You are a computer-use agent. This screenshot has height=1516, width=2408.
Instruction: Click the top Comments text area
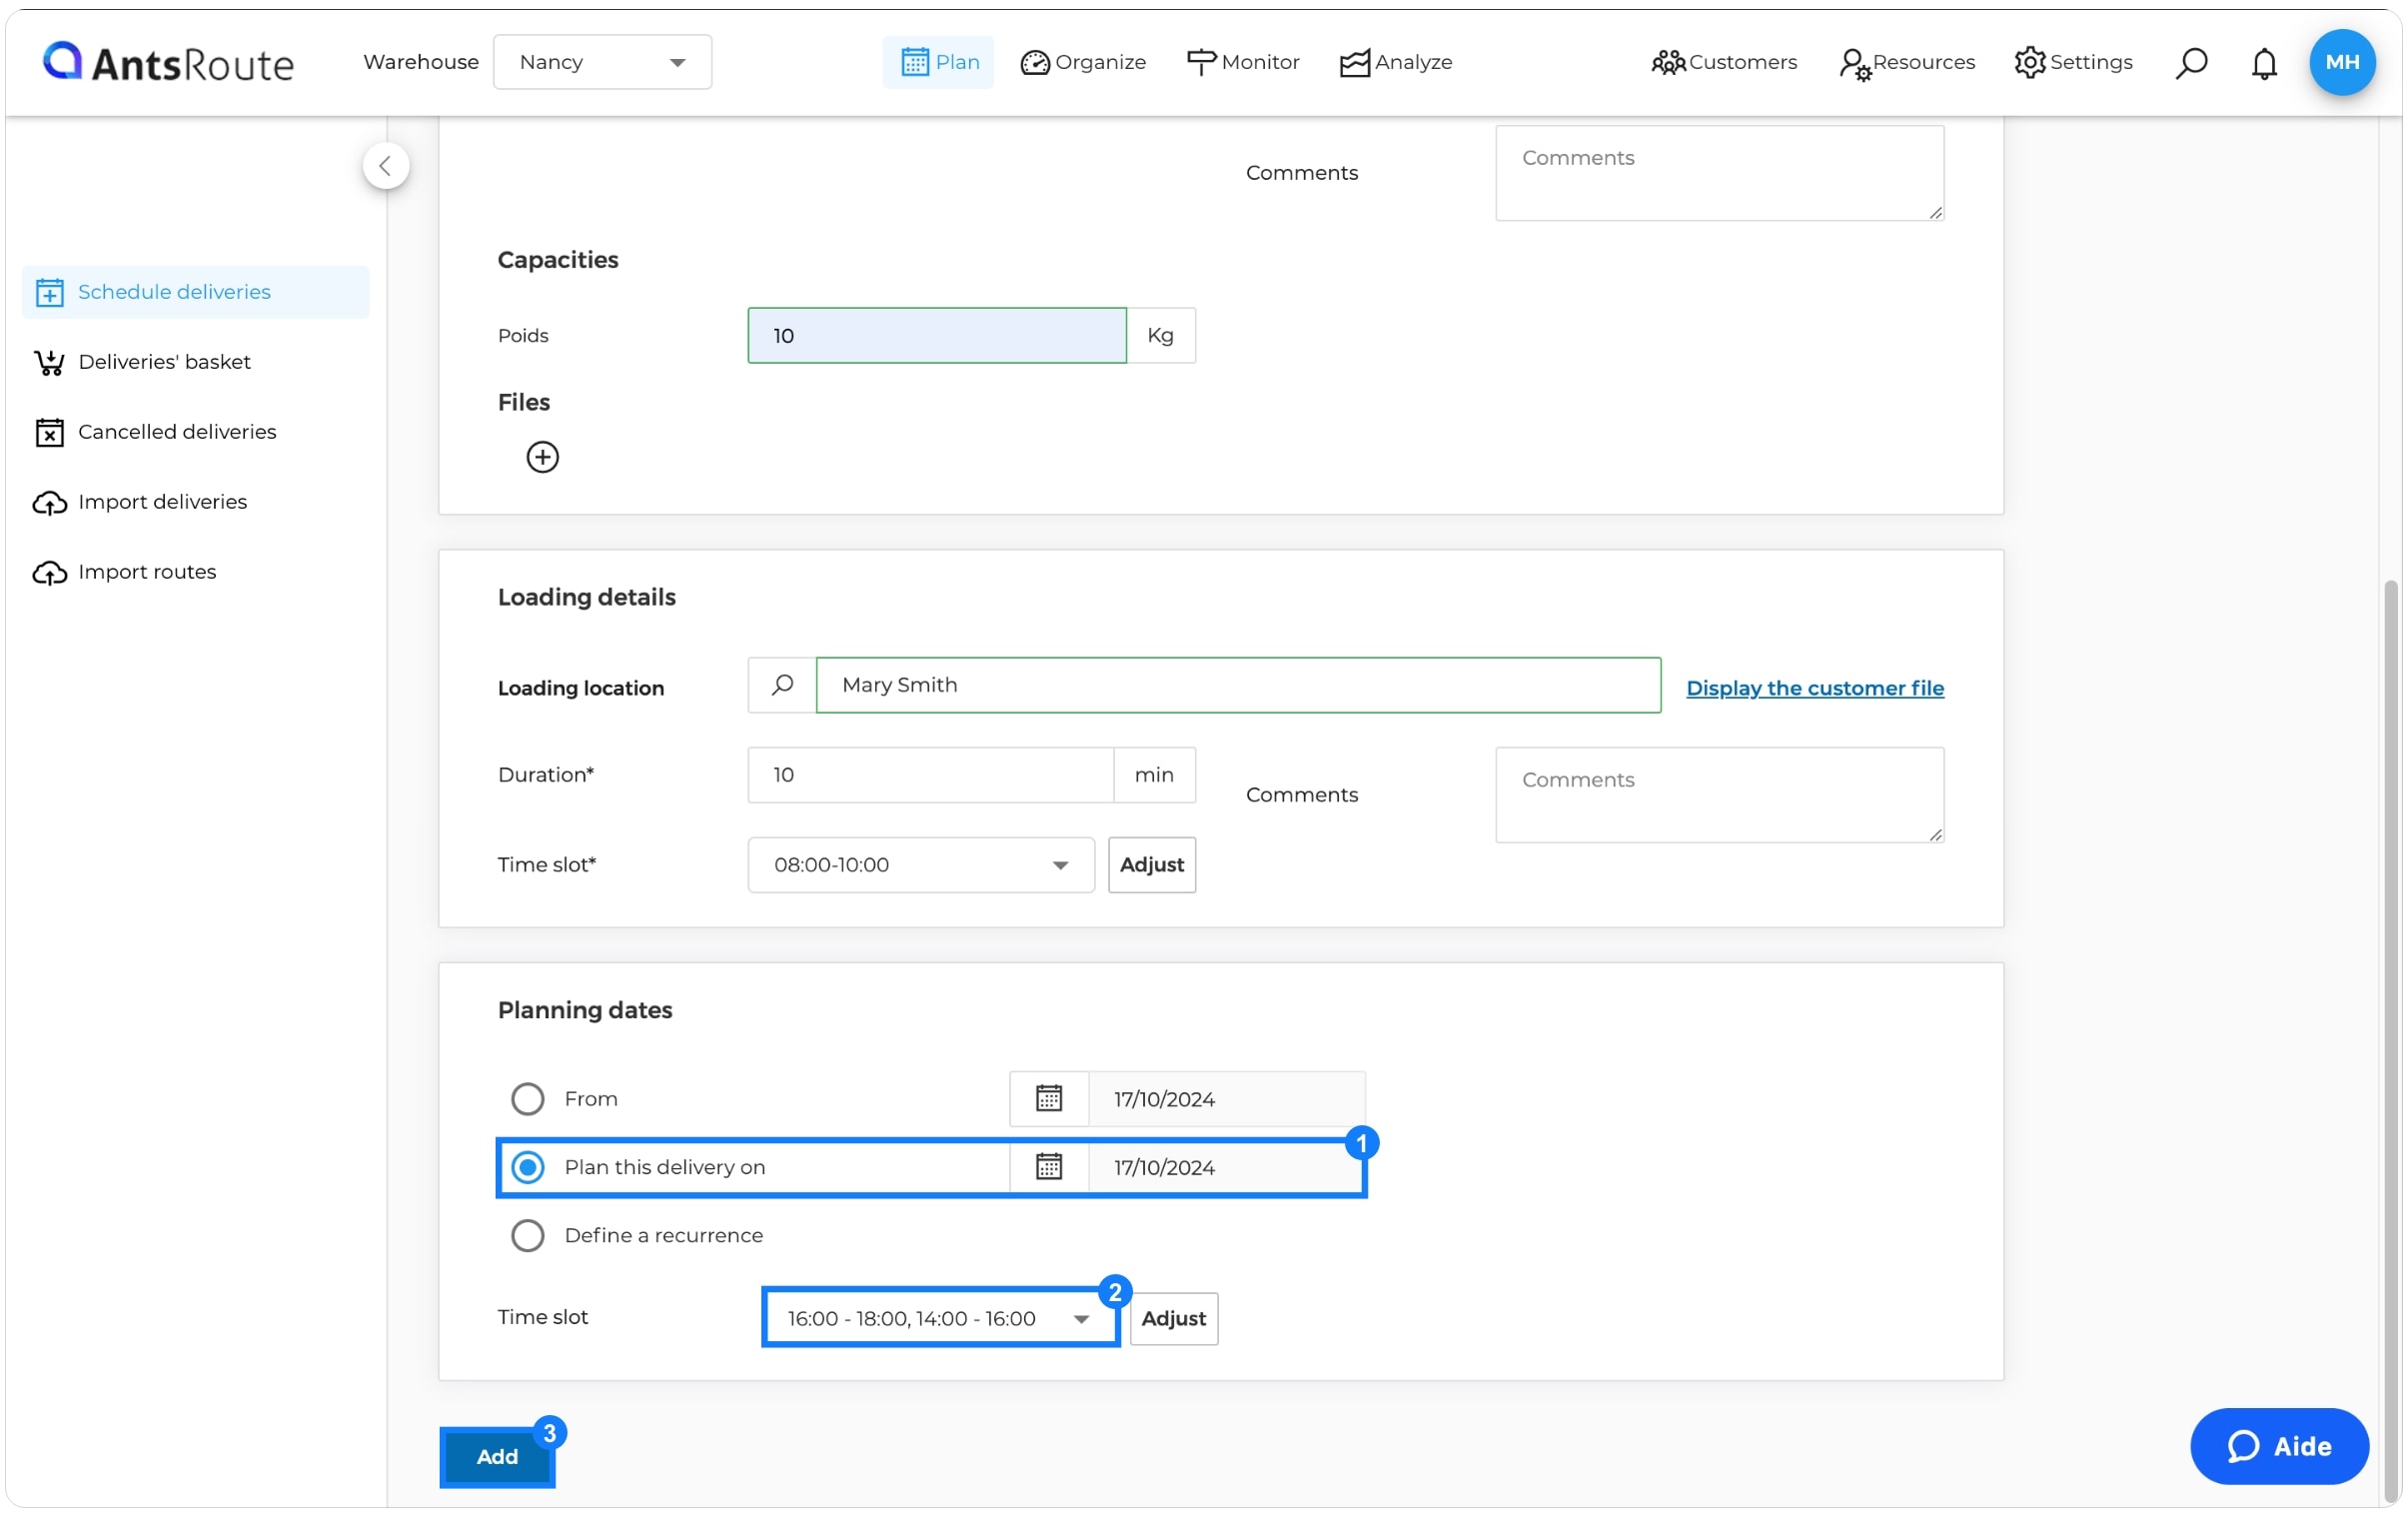pos(1719,172)
